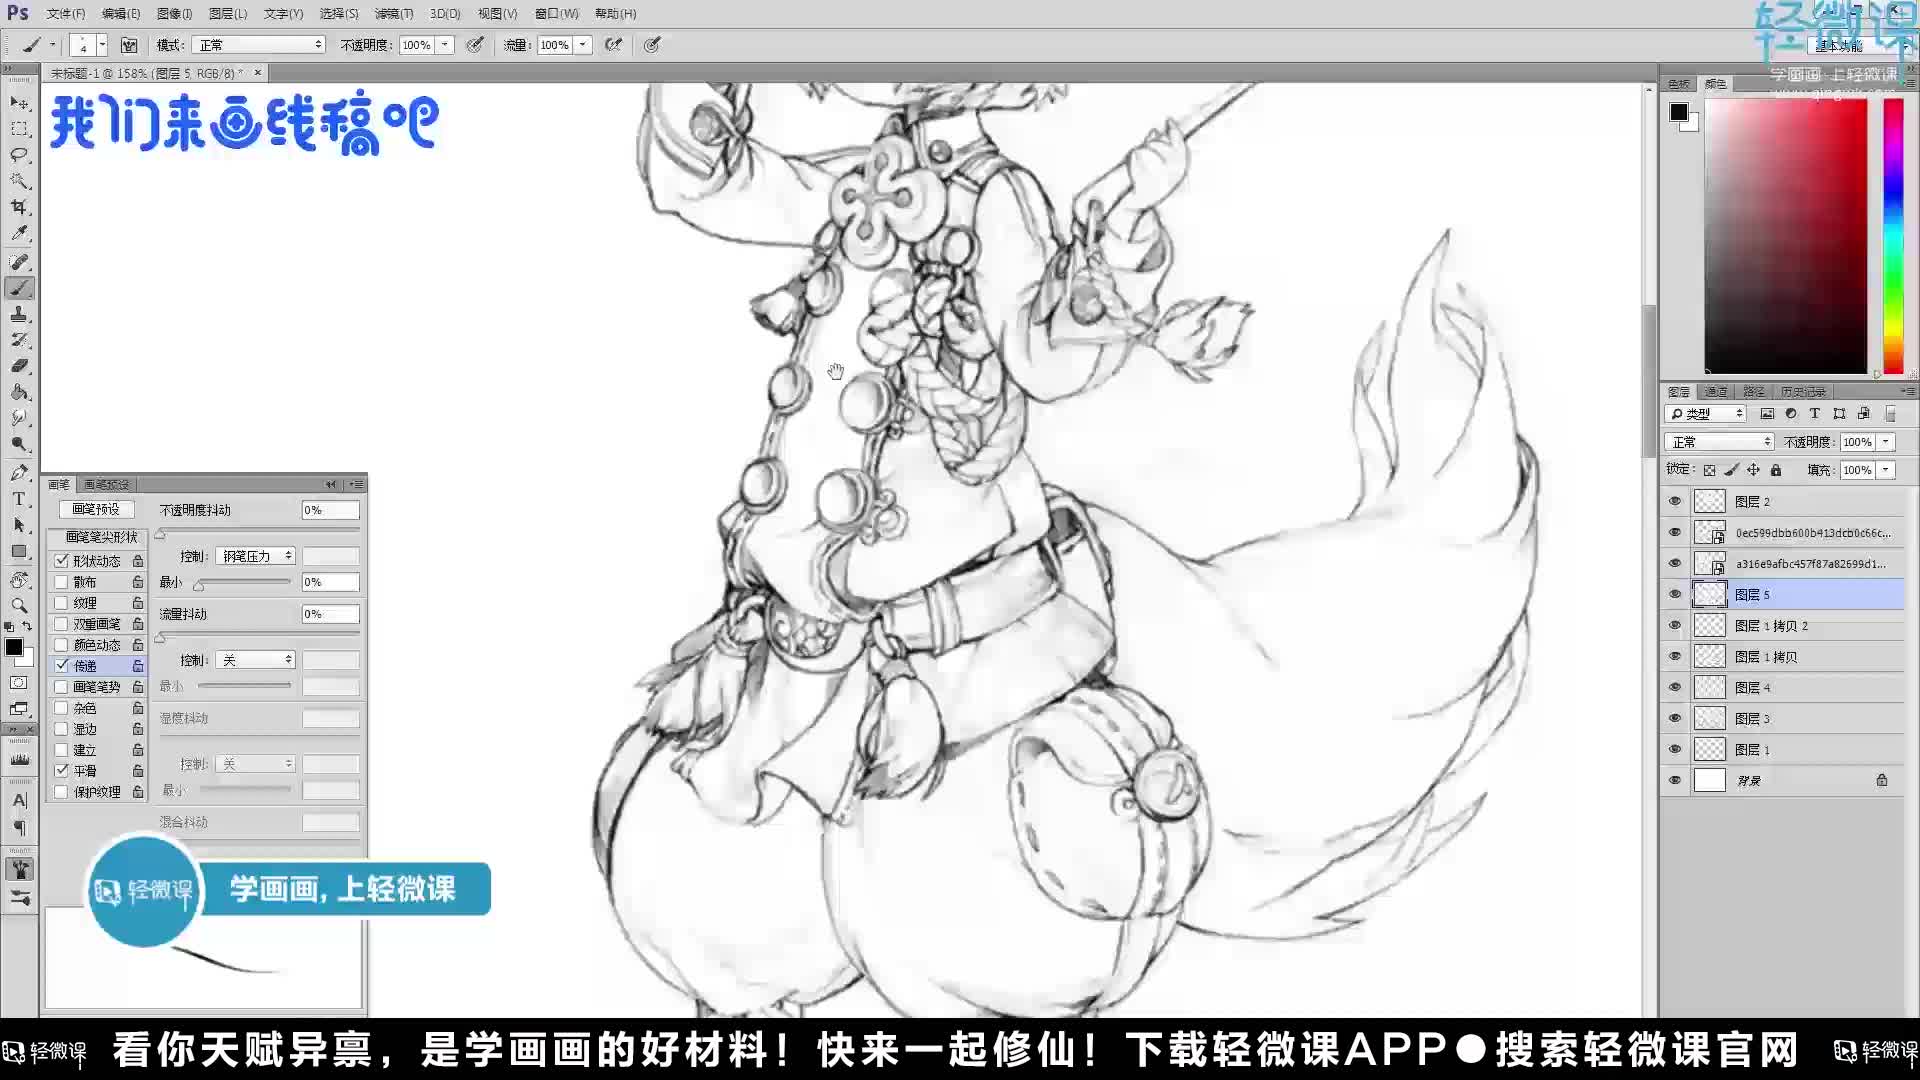Open the brush 模式 blend mode dropdown

coord(260,45)
